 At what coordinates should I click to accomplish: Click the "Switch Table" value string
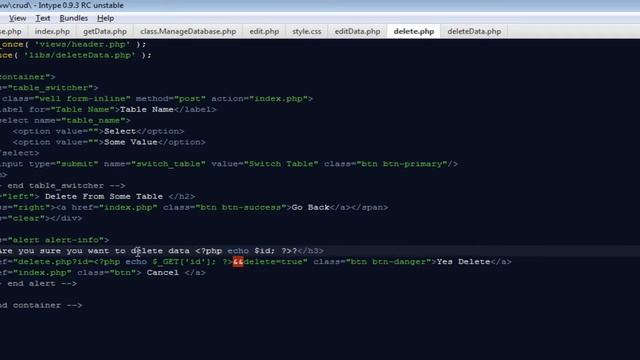(x=281, y=164)
